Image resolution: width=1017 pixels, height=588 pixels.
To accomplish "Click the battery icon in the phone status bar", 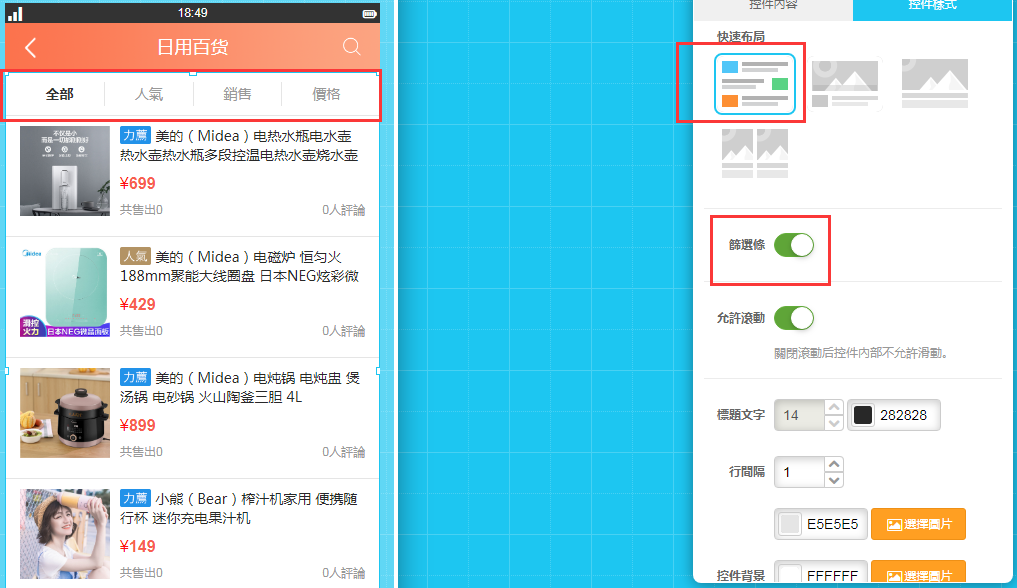I will click(370, 13).
